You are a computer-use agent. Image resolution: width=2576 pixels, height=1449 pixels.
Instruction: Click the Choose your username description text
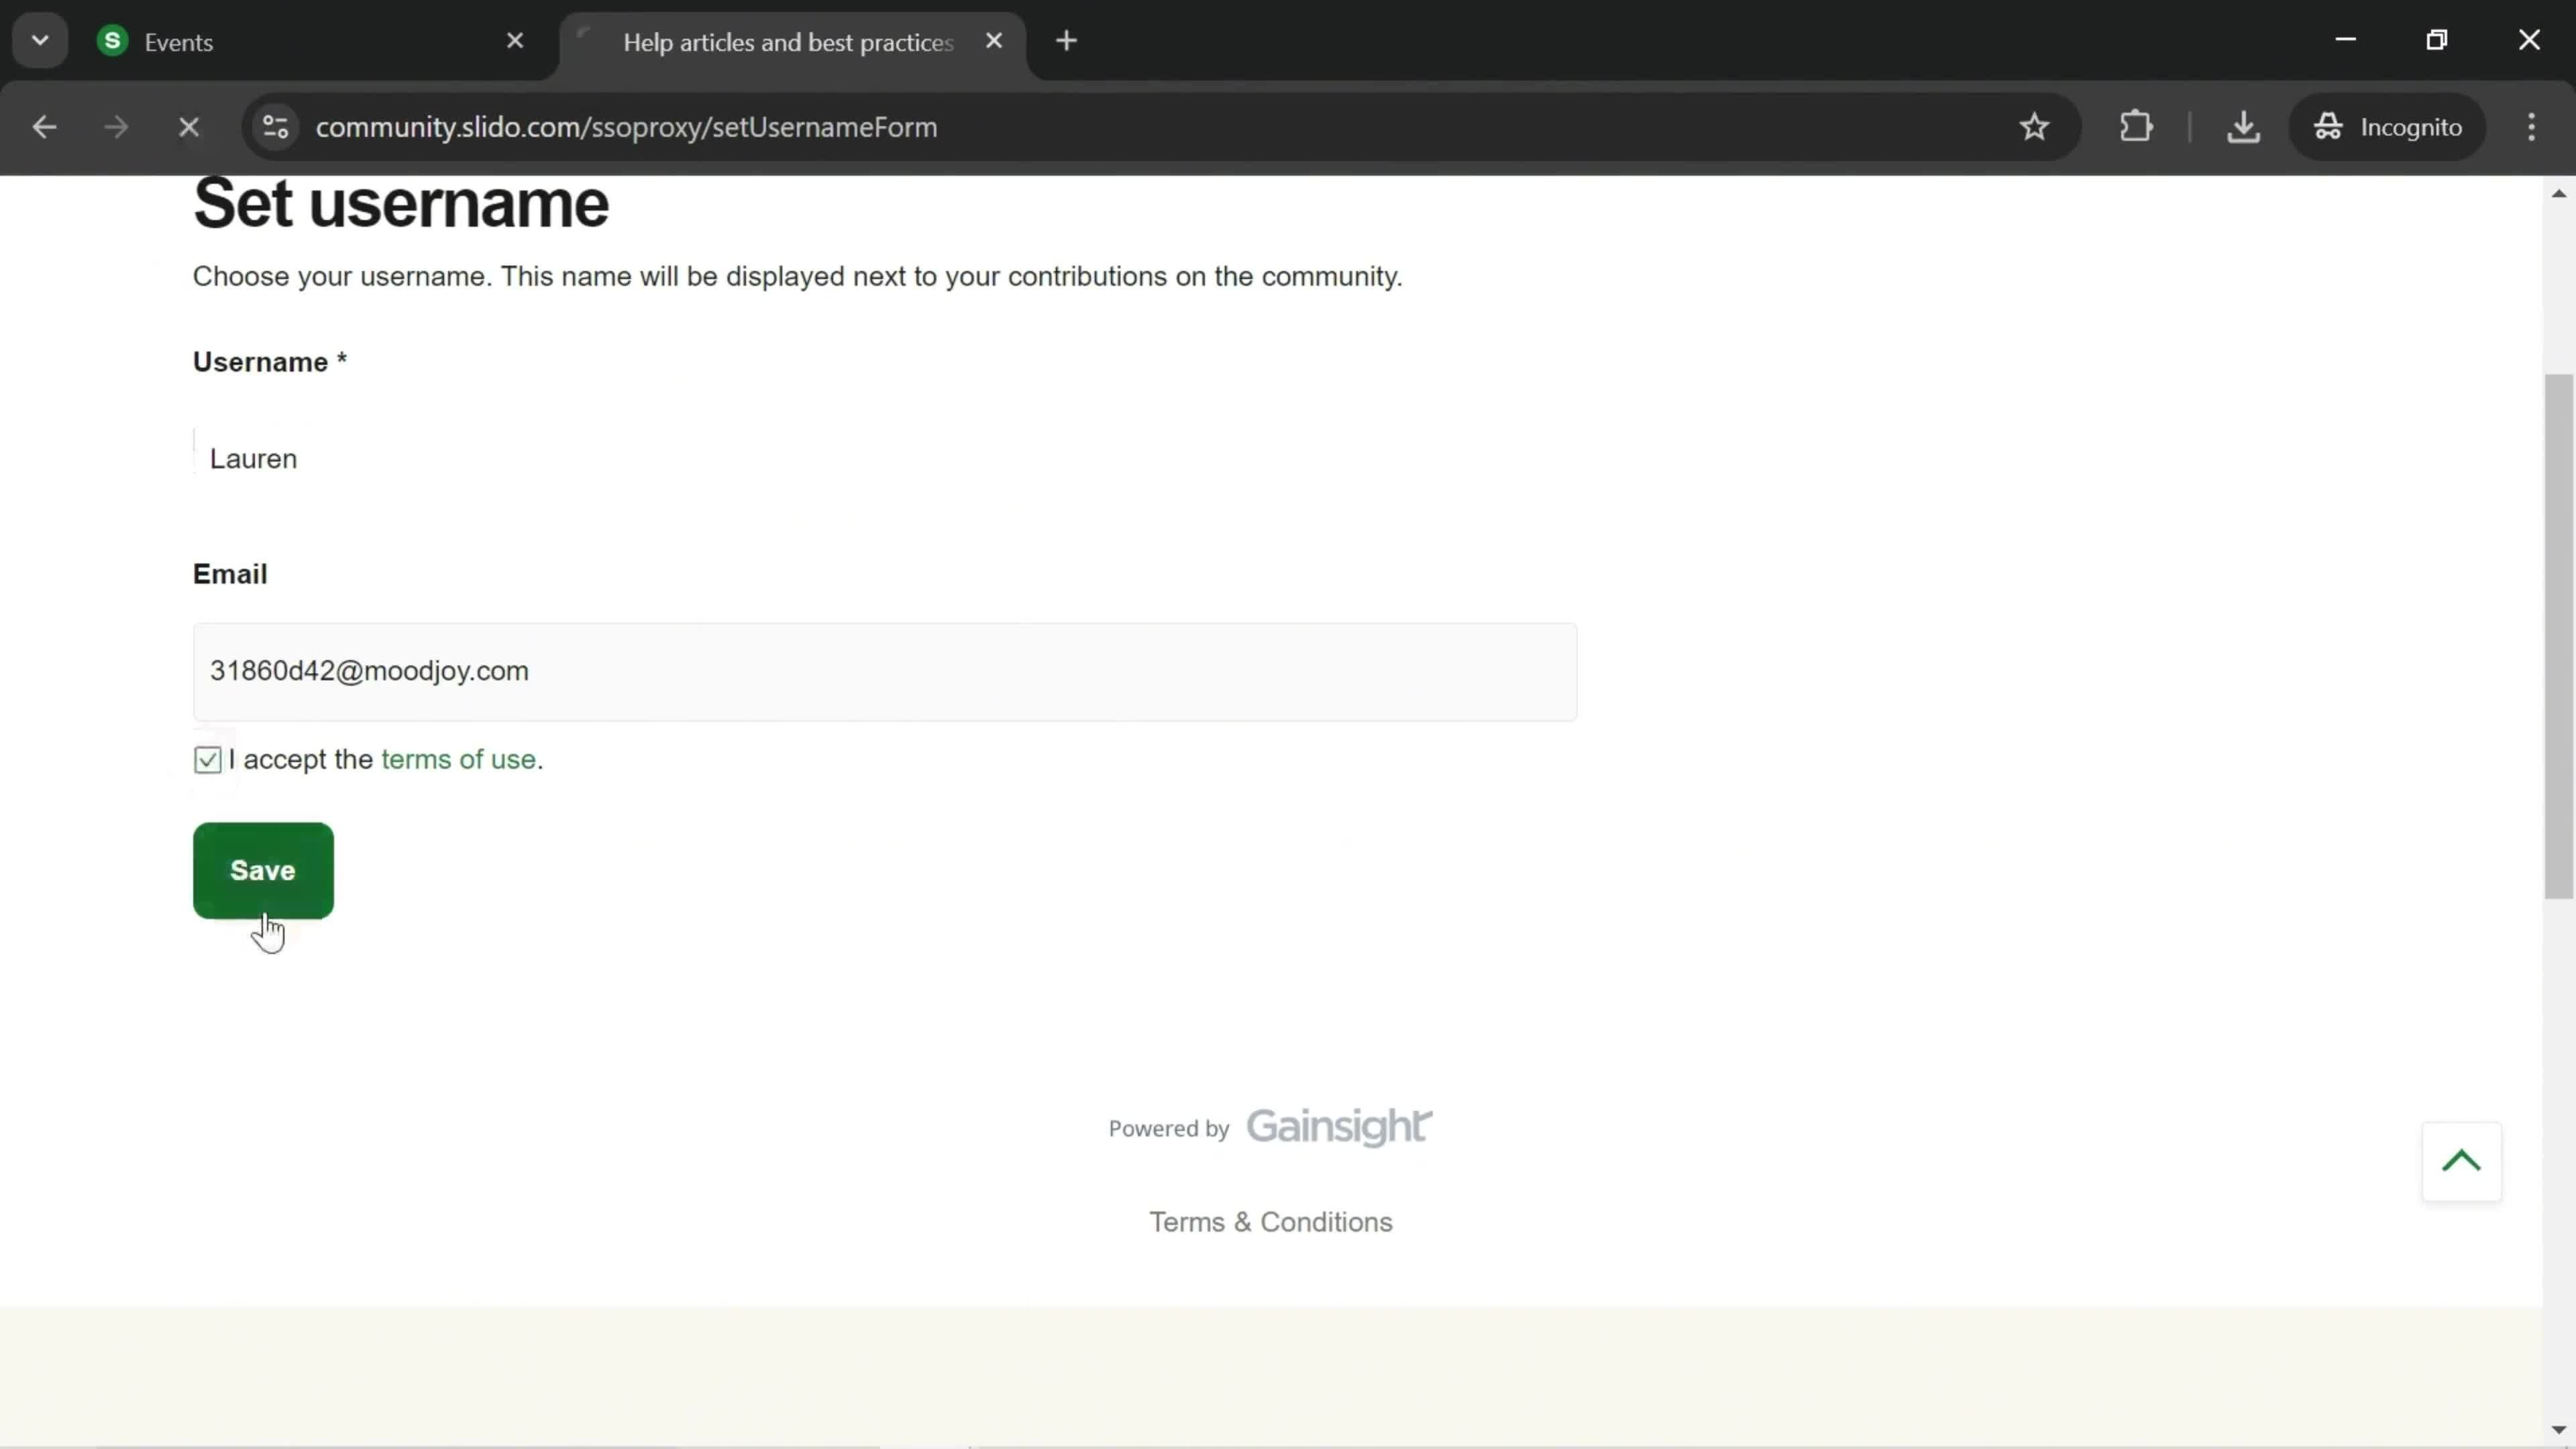coord(797,277)
